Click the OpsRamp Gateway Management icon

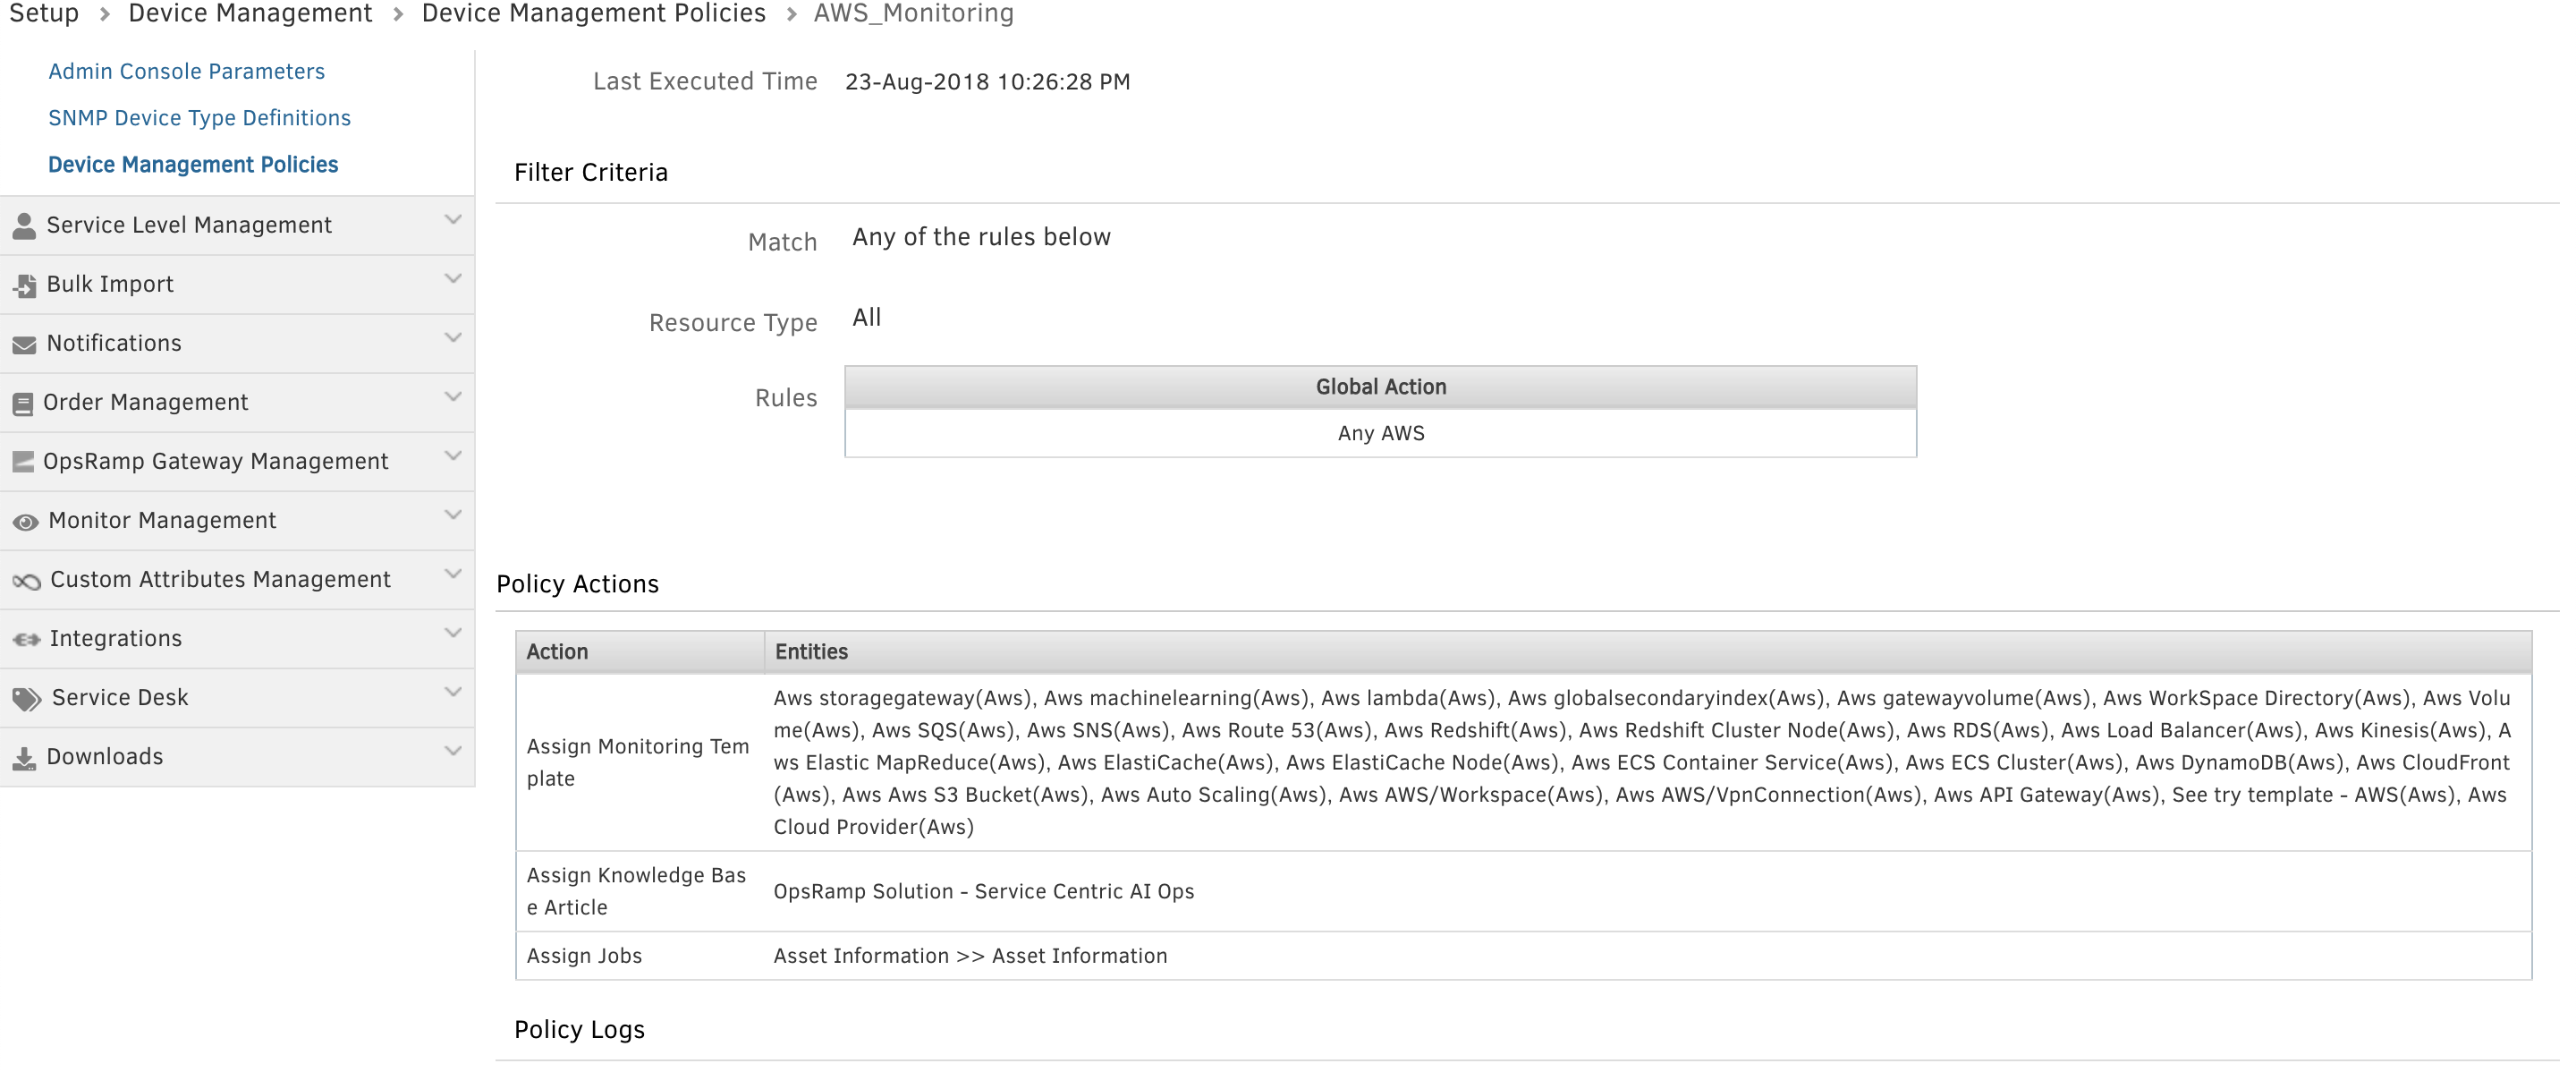[x=25, y=460]
